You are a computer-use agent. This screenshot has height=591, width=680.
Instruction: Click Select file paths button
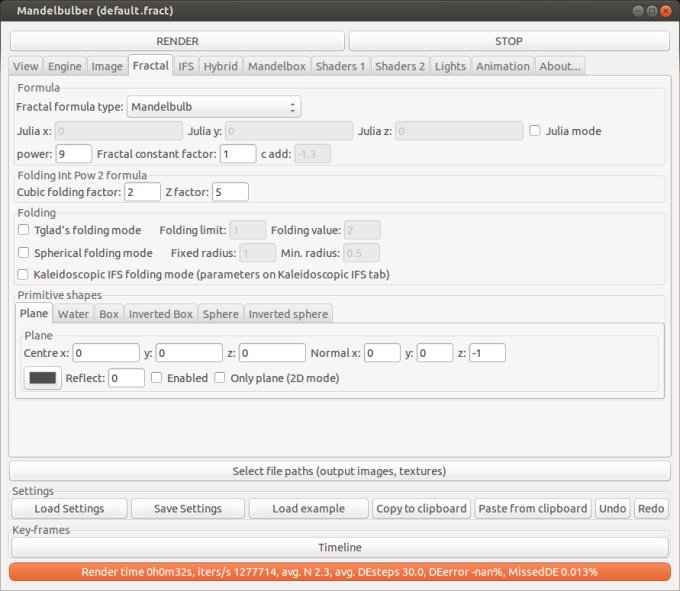pos(339,471)
